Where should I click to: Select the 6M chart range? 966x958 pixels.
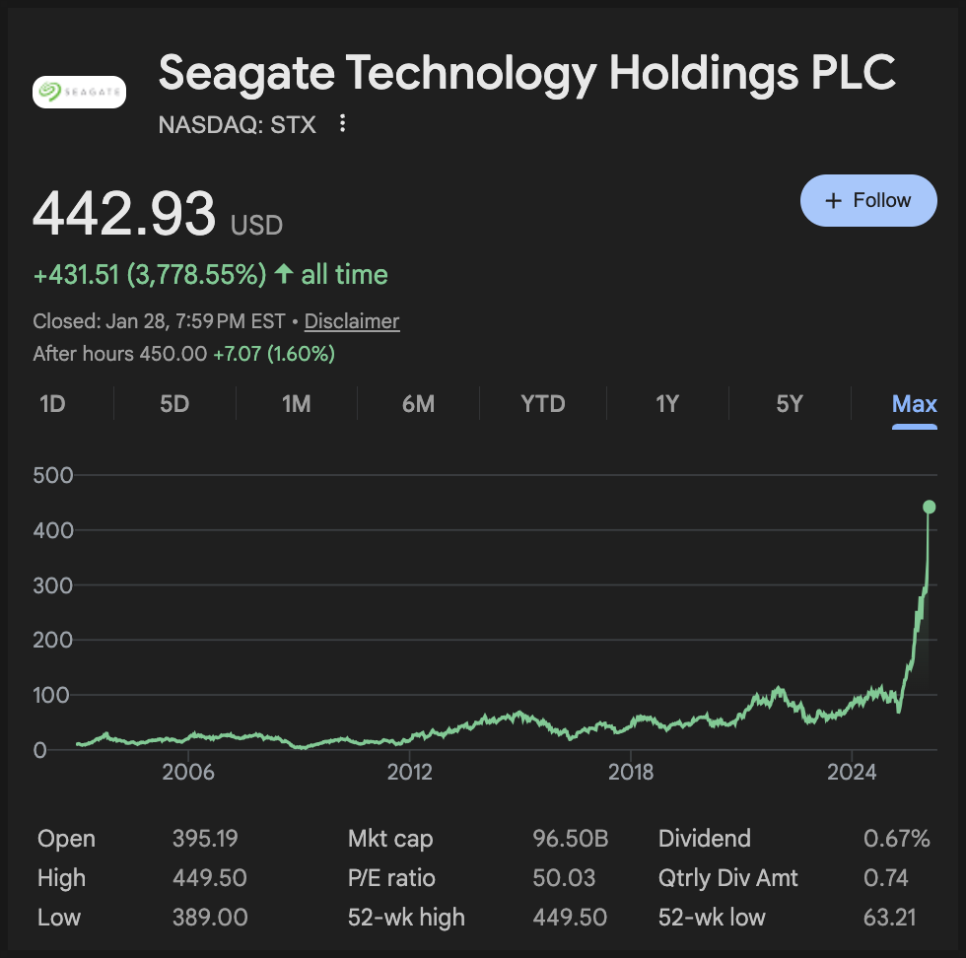pyautogui.click(x=418, y=404)
